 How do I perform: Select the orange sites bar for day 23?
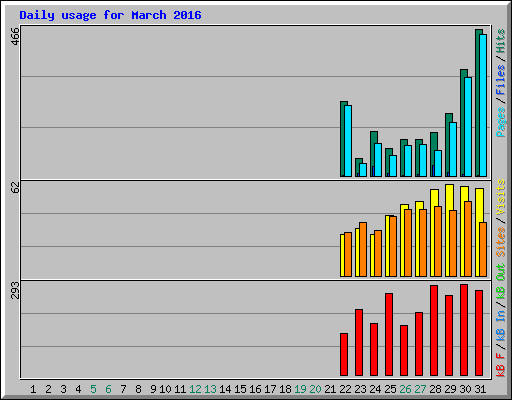(x=363, y=249)
